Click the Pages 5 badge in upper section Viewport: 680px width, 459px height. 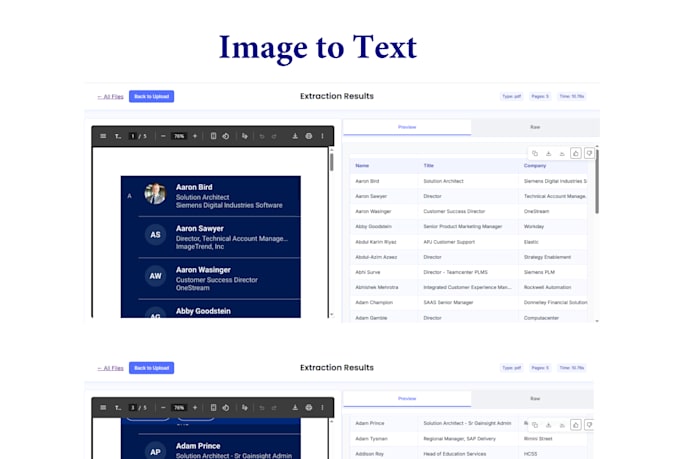click(540, 96)
